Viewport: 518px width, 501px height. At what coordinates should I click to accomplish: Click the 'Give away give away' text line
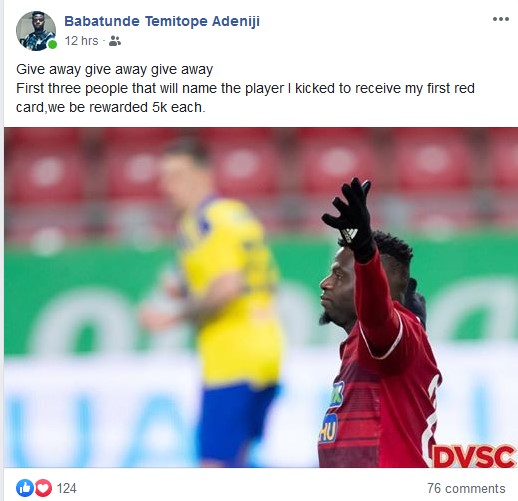point(114,69)
